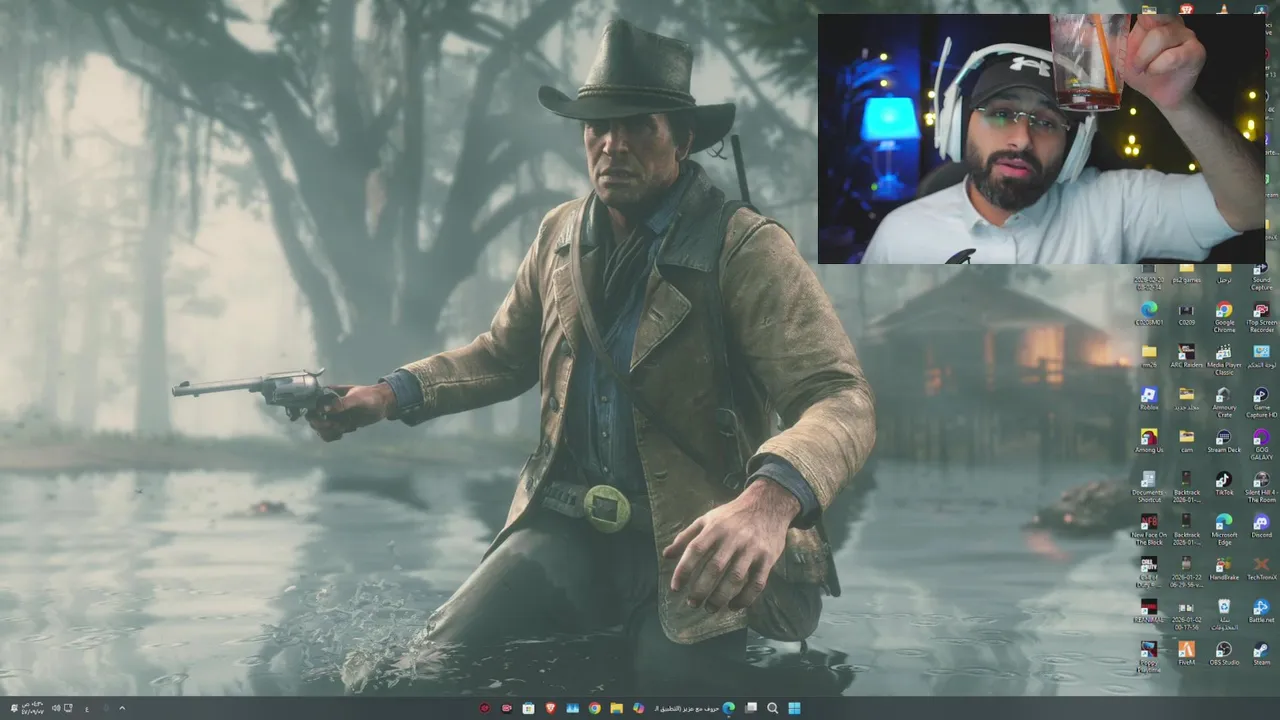This screenshot has height=720, width=1280.
Task: Open the Stream Deck shortcut
Action: 1224,441
